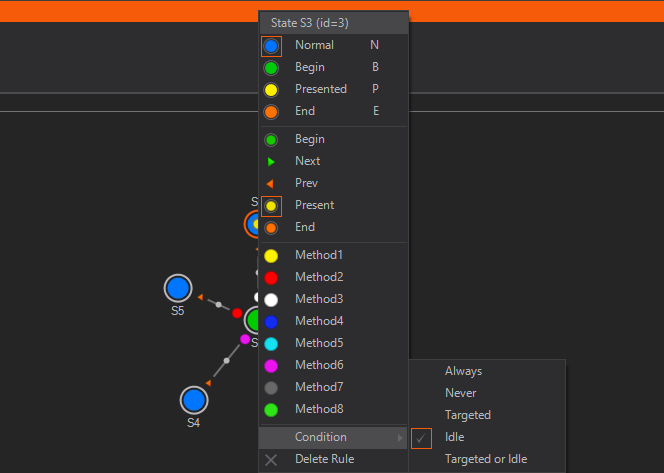Expand the Condition submenu
The height and width of the screenshot is (473, 664).
(x=321, y=437)
